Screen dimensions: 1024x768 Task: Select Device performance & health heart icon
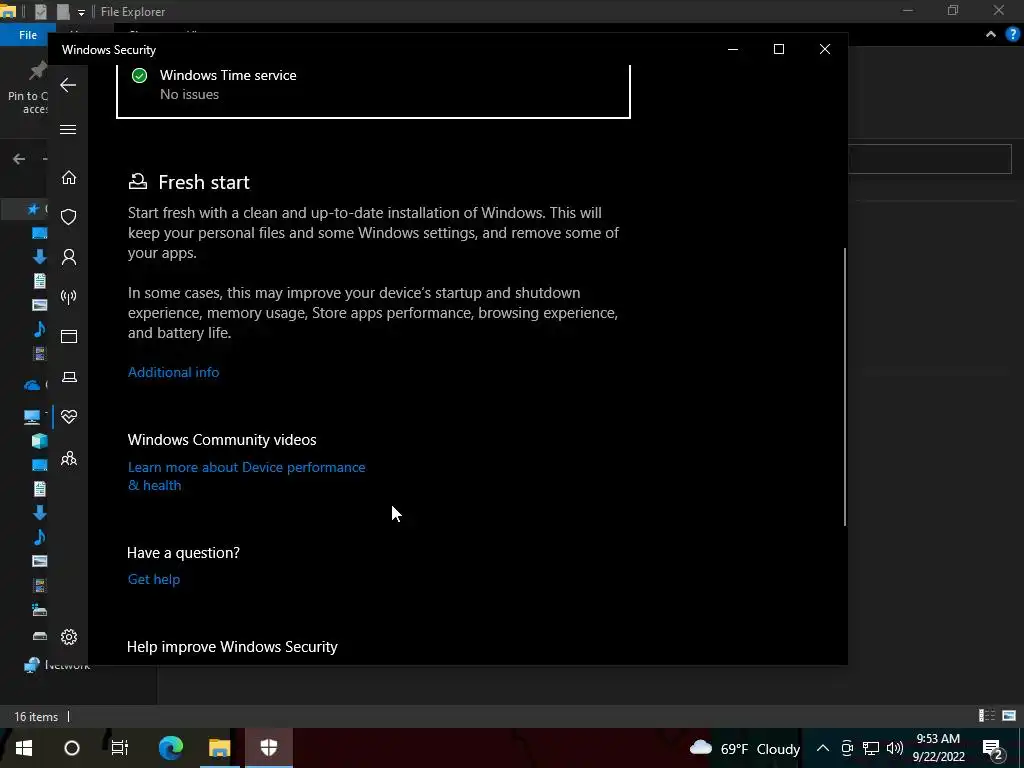point(69,417)
